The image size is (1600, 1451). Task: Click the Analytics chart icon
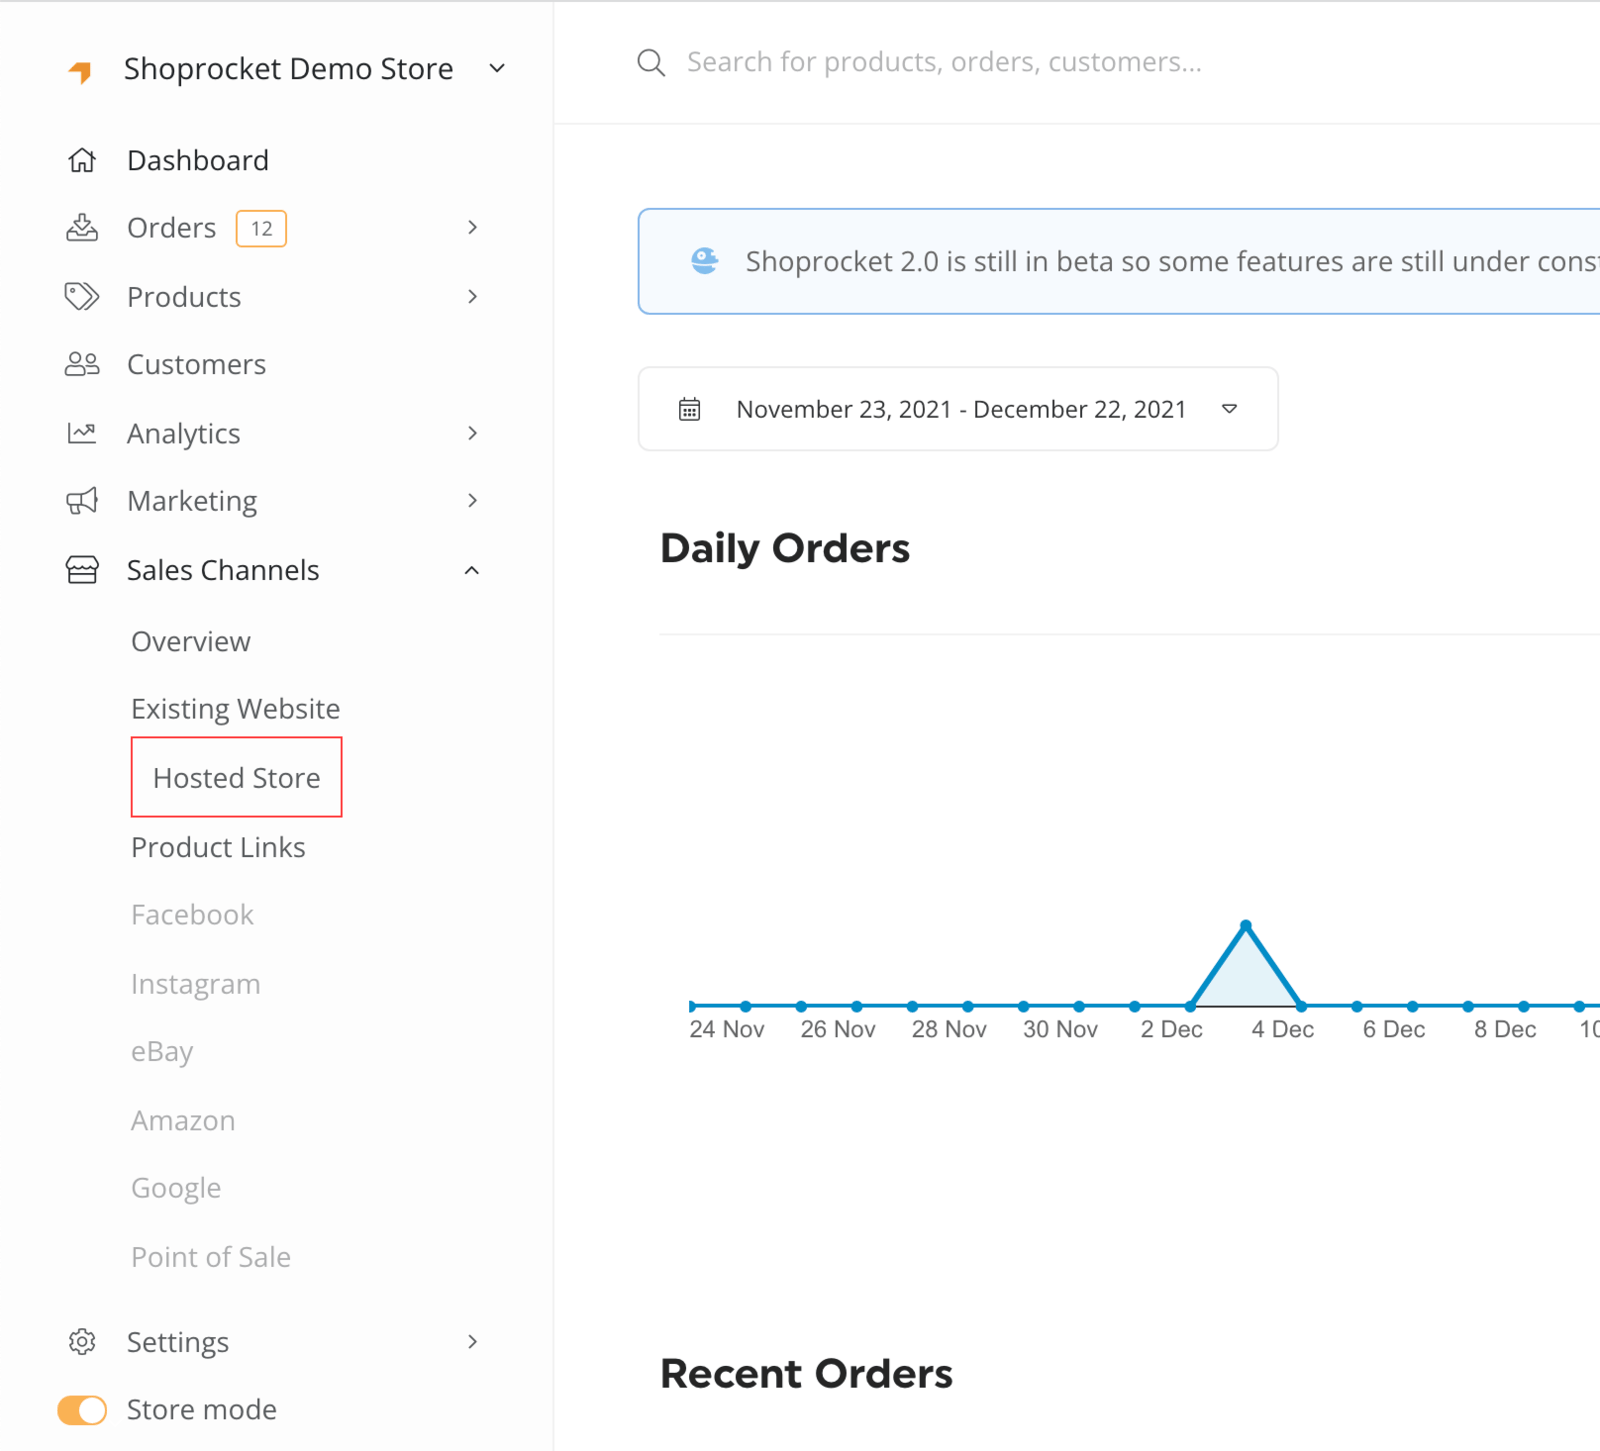[x=82, y=433]
